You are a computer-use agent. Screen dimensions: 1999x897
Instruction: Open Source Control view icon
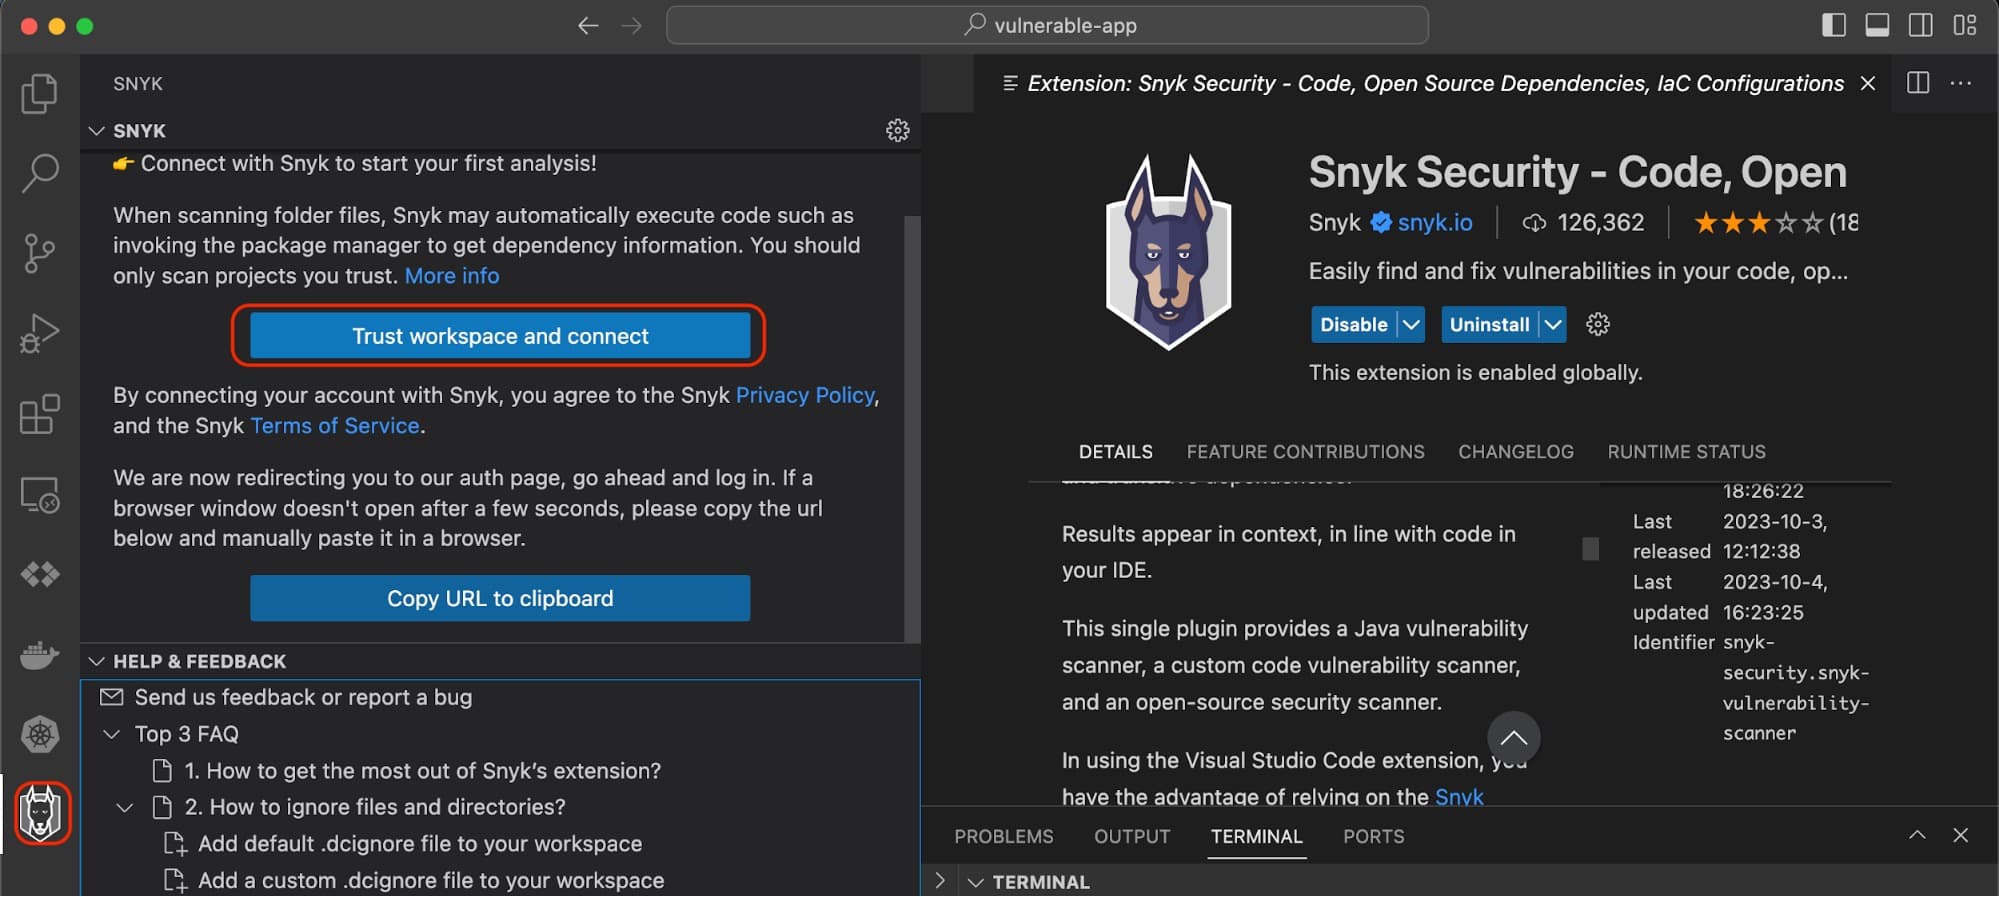pos(40,253)
